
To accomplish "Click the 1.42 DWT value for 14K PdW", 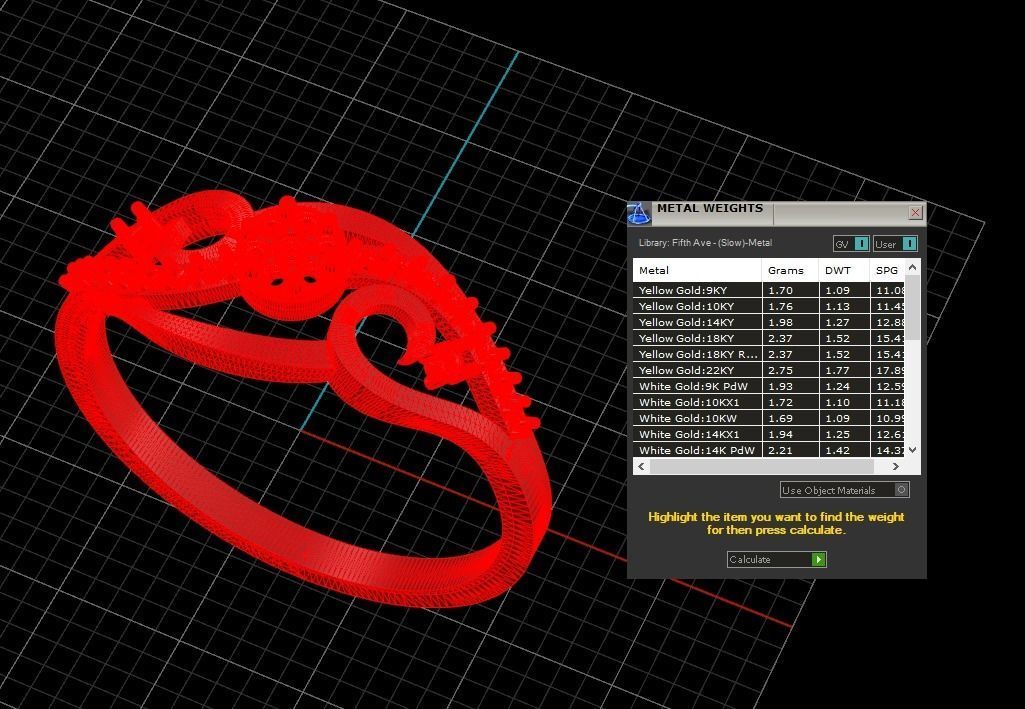I will [837, 450].
